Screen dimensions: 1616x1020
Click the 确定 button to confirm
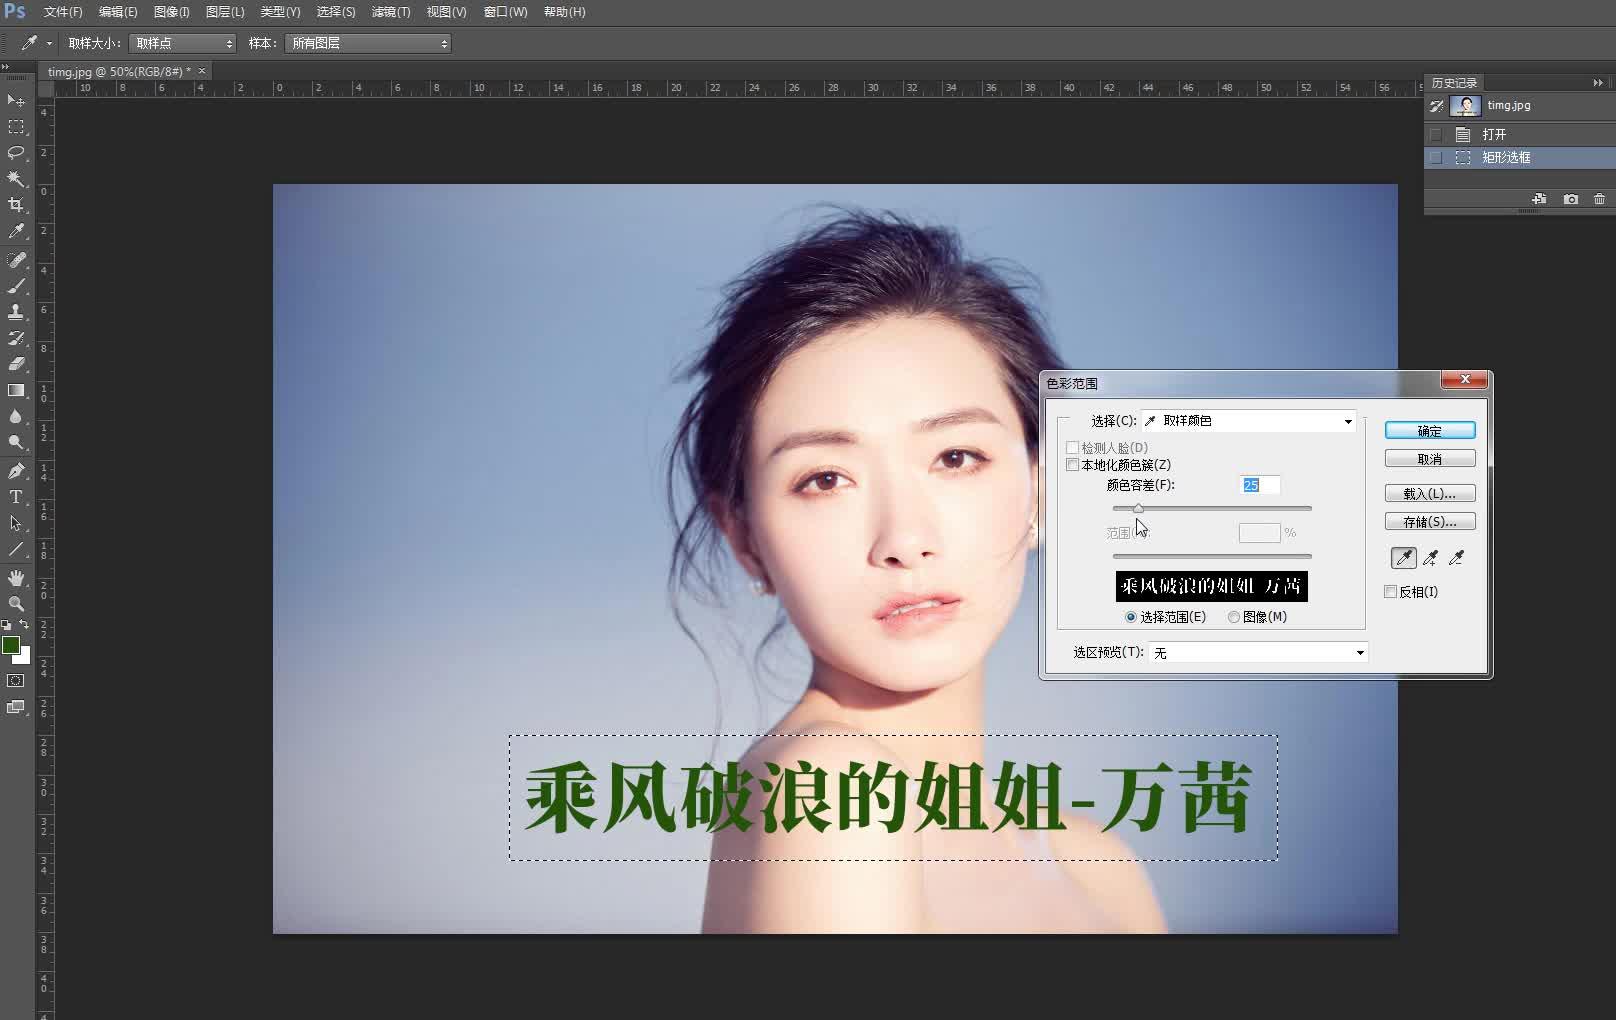pyautogui.click(x=1429, y=429)
